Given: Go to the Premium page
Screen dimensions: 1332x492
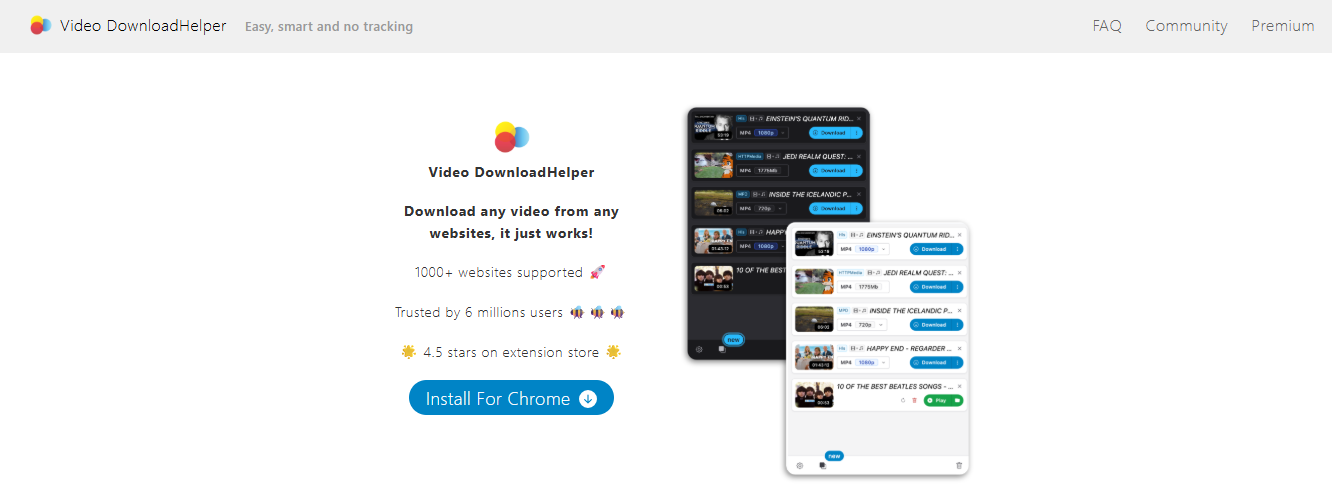Looking at the screenshot, I should pyautogui.click(x=1283, y=26).
